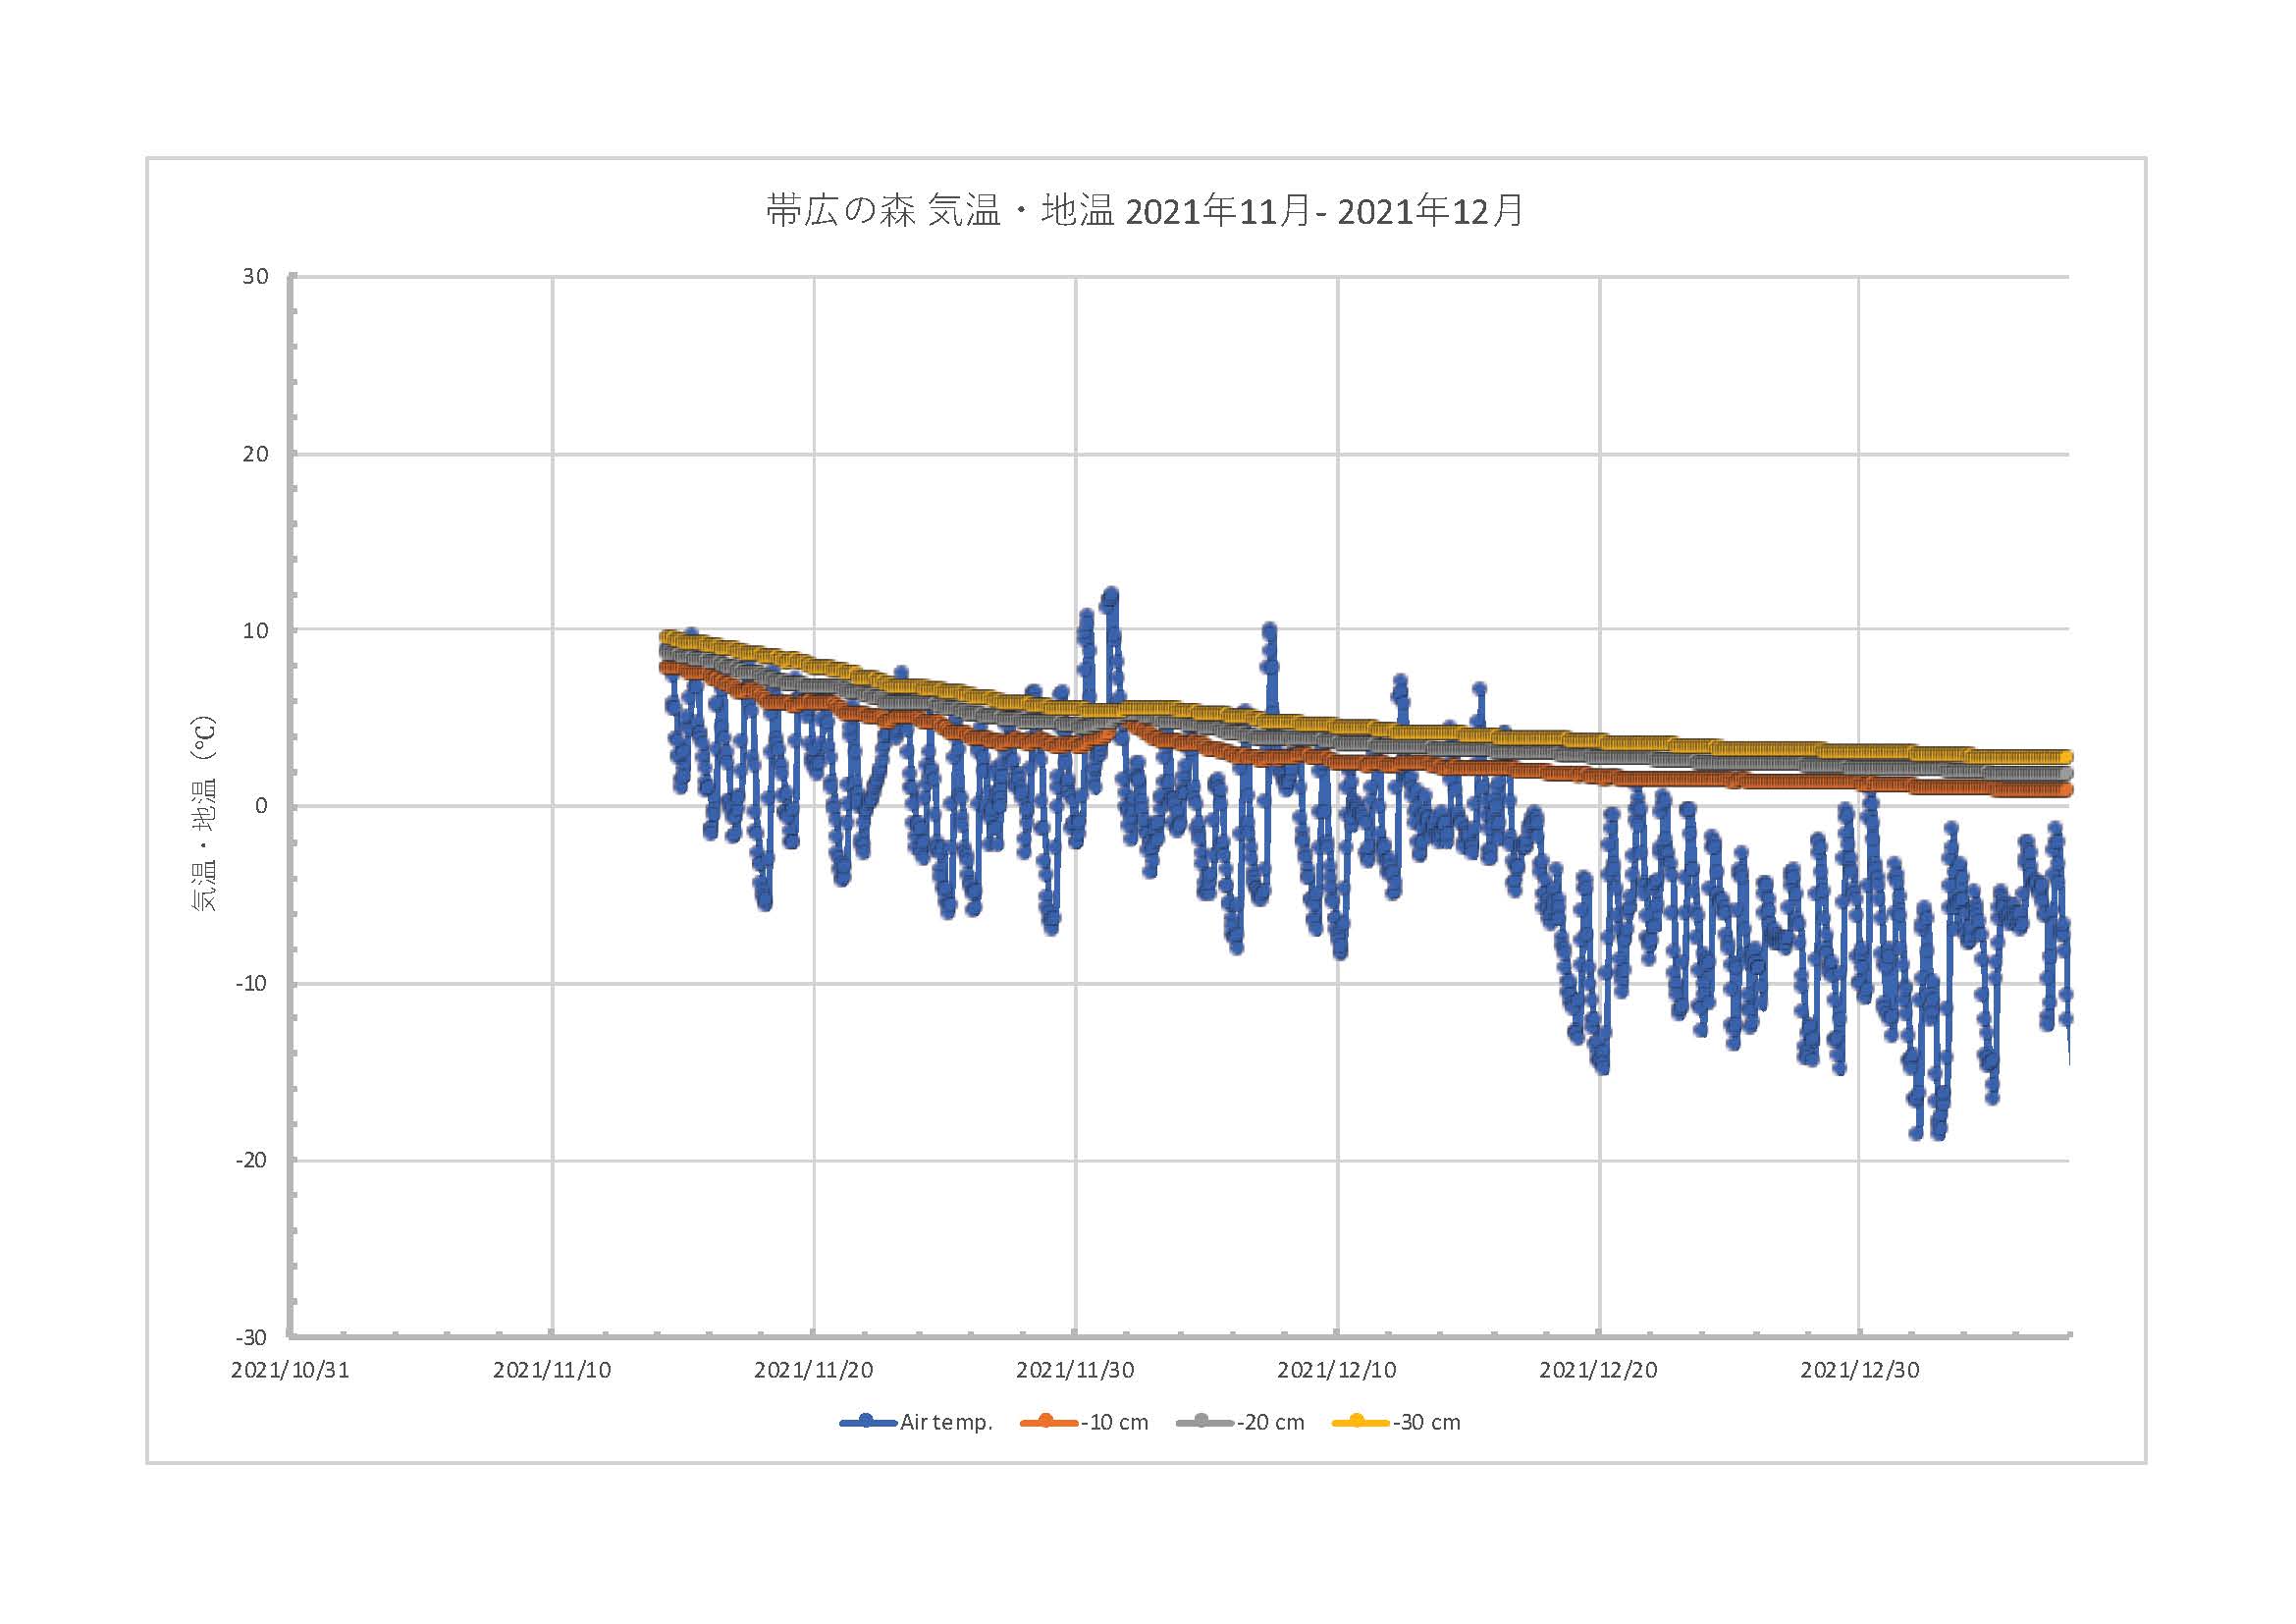Click the yellow -30 cm legend marker

[x=1359, y=1421]
